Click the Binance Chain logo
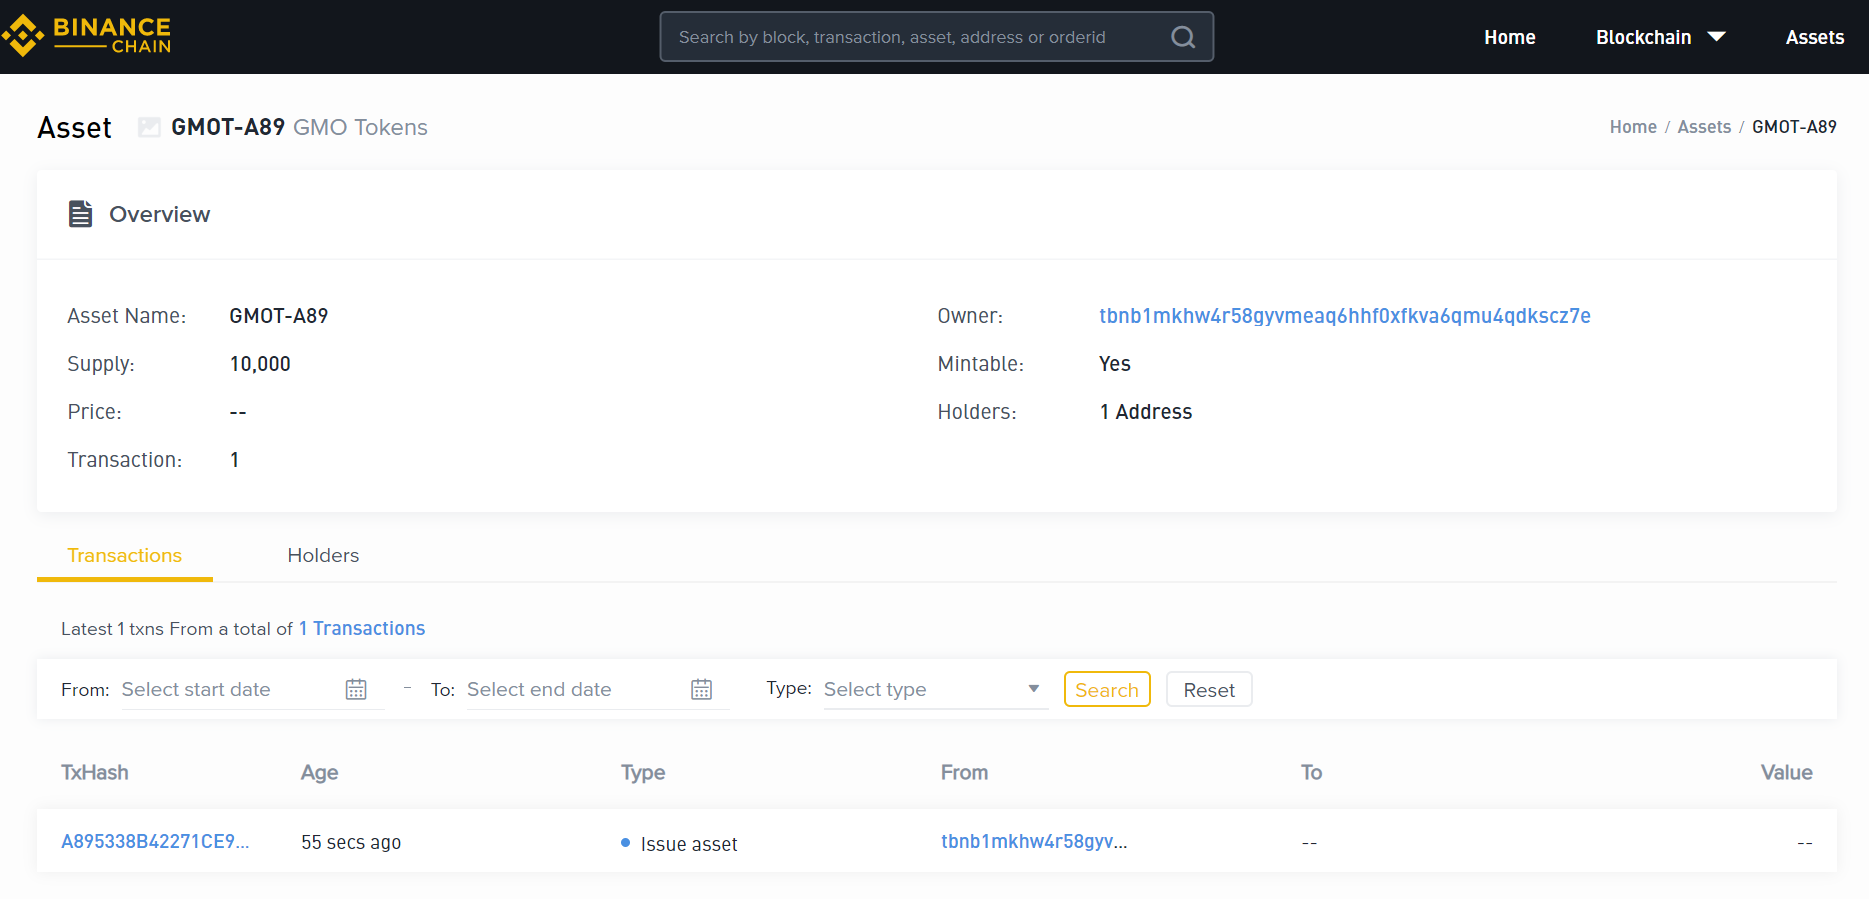This screenshot has width=1869, height=899. click(x=86, y=36)
